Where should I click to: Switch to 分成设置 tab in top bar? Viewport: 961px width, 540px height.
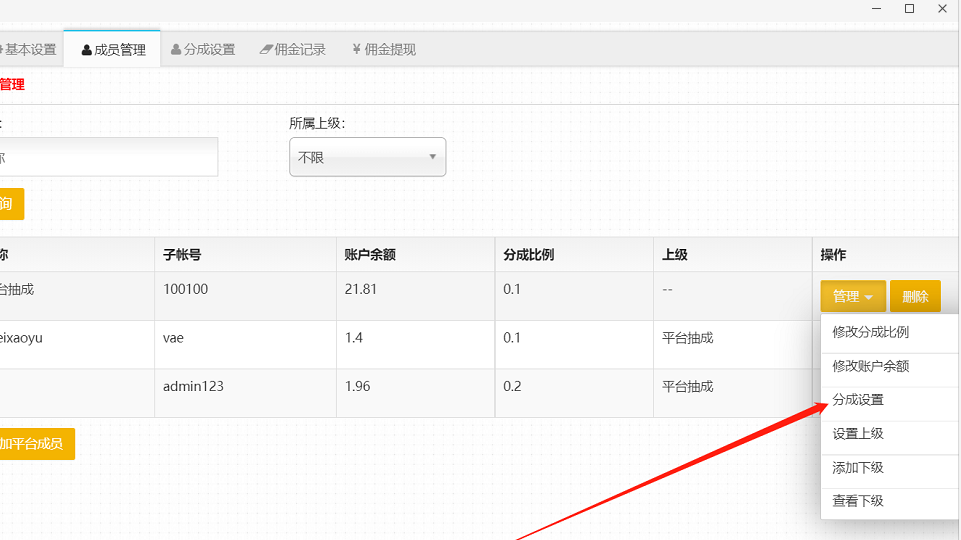click(x=203, y=49)
